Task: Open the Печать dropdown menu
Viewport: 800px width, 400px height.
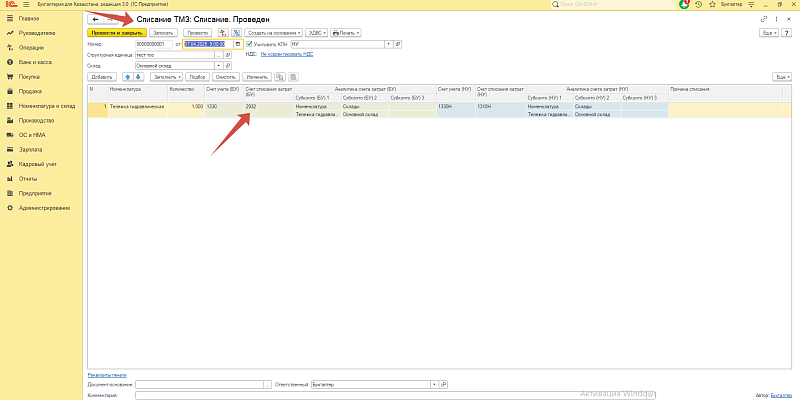Action: [x=346, y=33]
